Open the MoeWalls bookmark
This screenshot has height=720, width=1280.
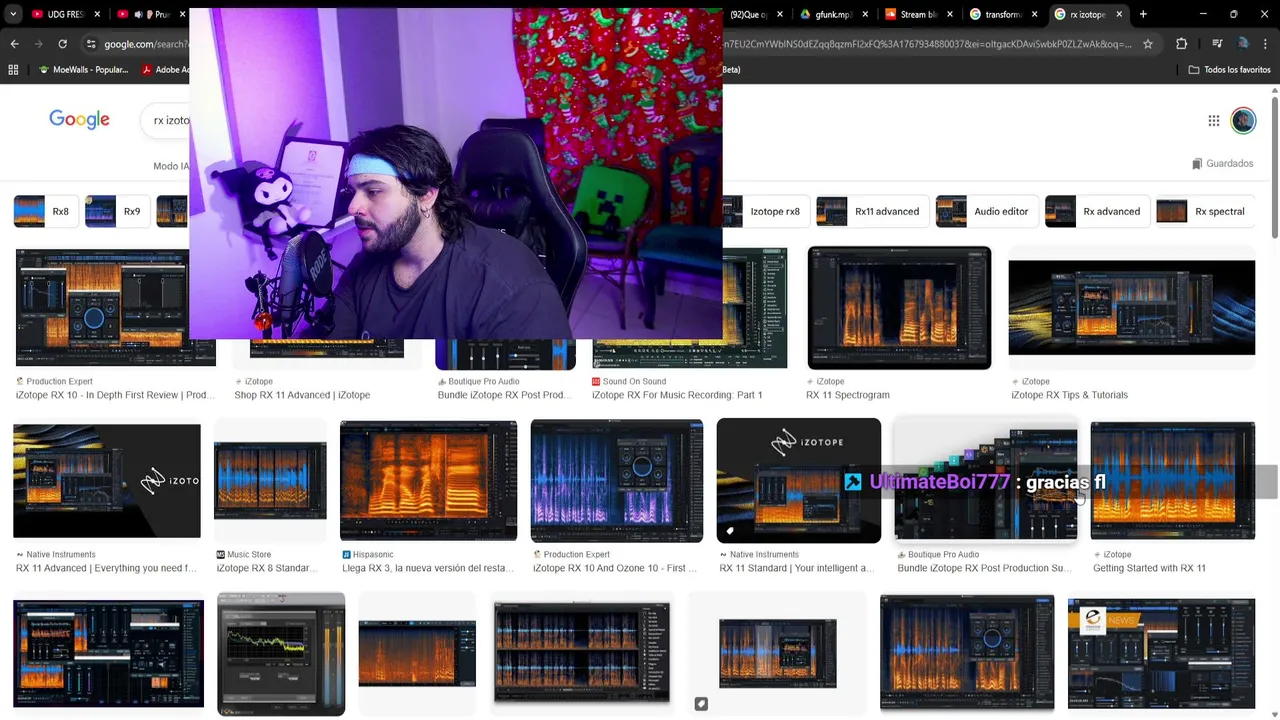coord(82,70)
